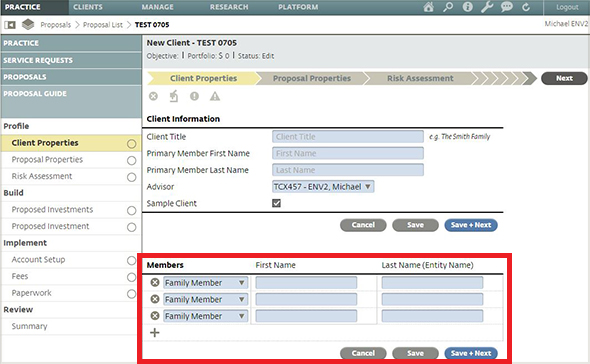Click Save + Next in Members section
590x364 pixels.
pyautogui.click(x=471, y=353)
